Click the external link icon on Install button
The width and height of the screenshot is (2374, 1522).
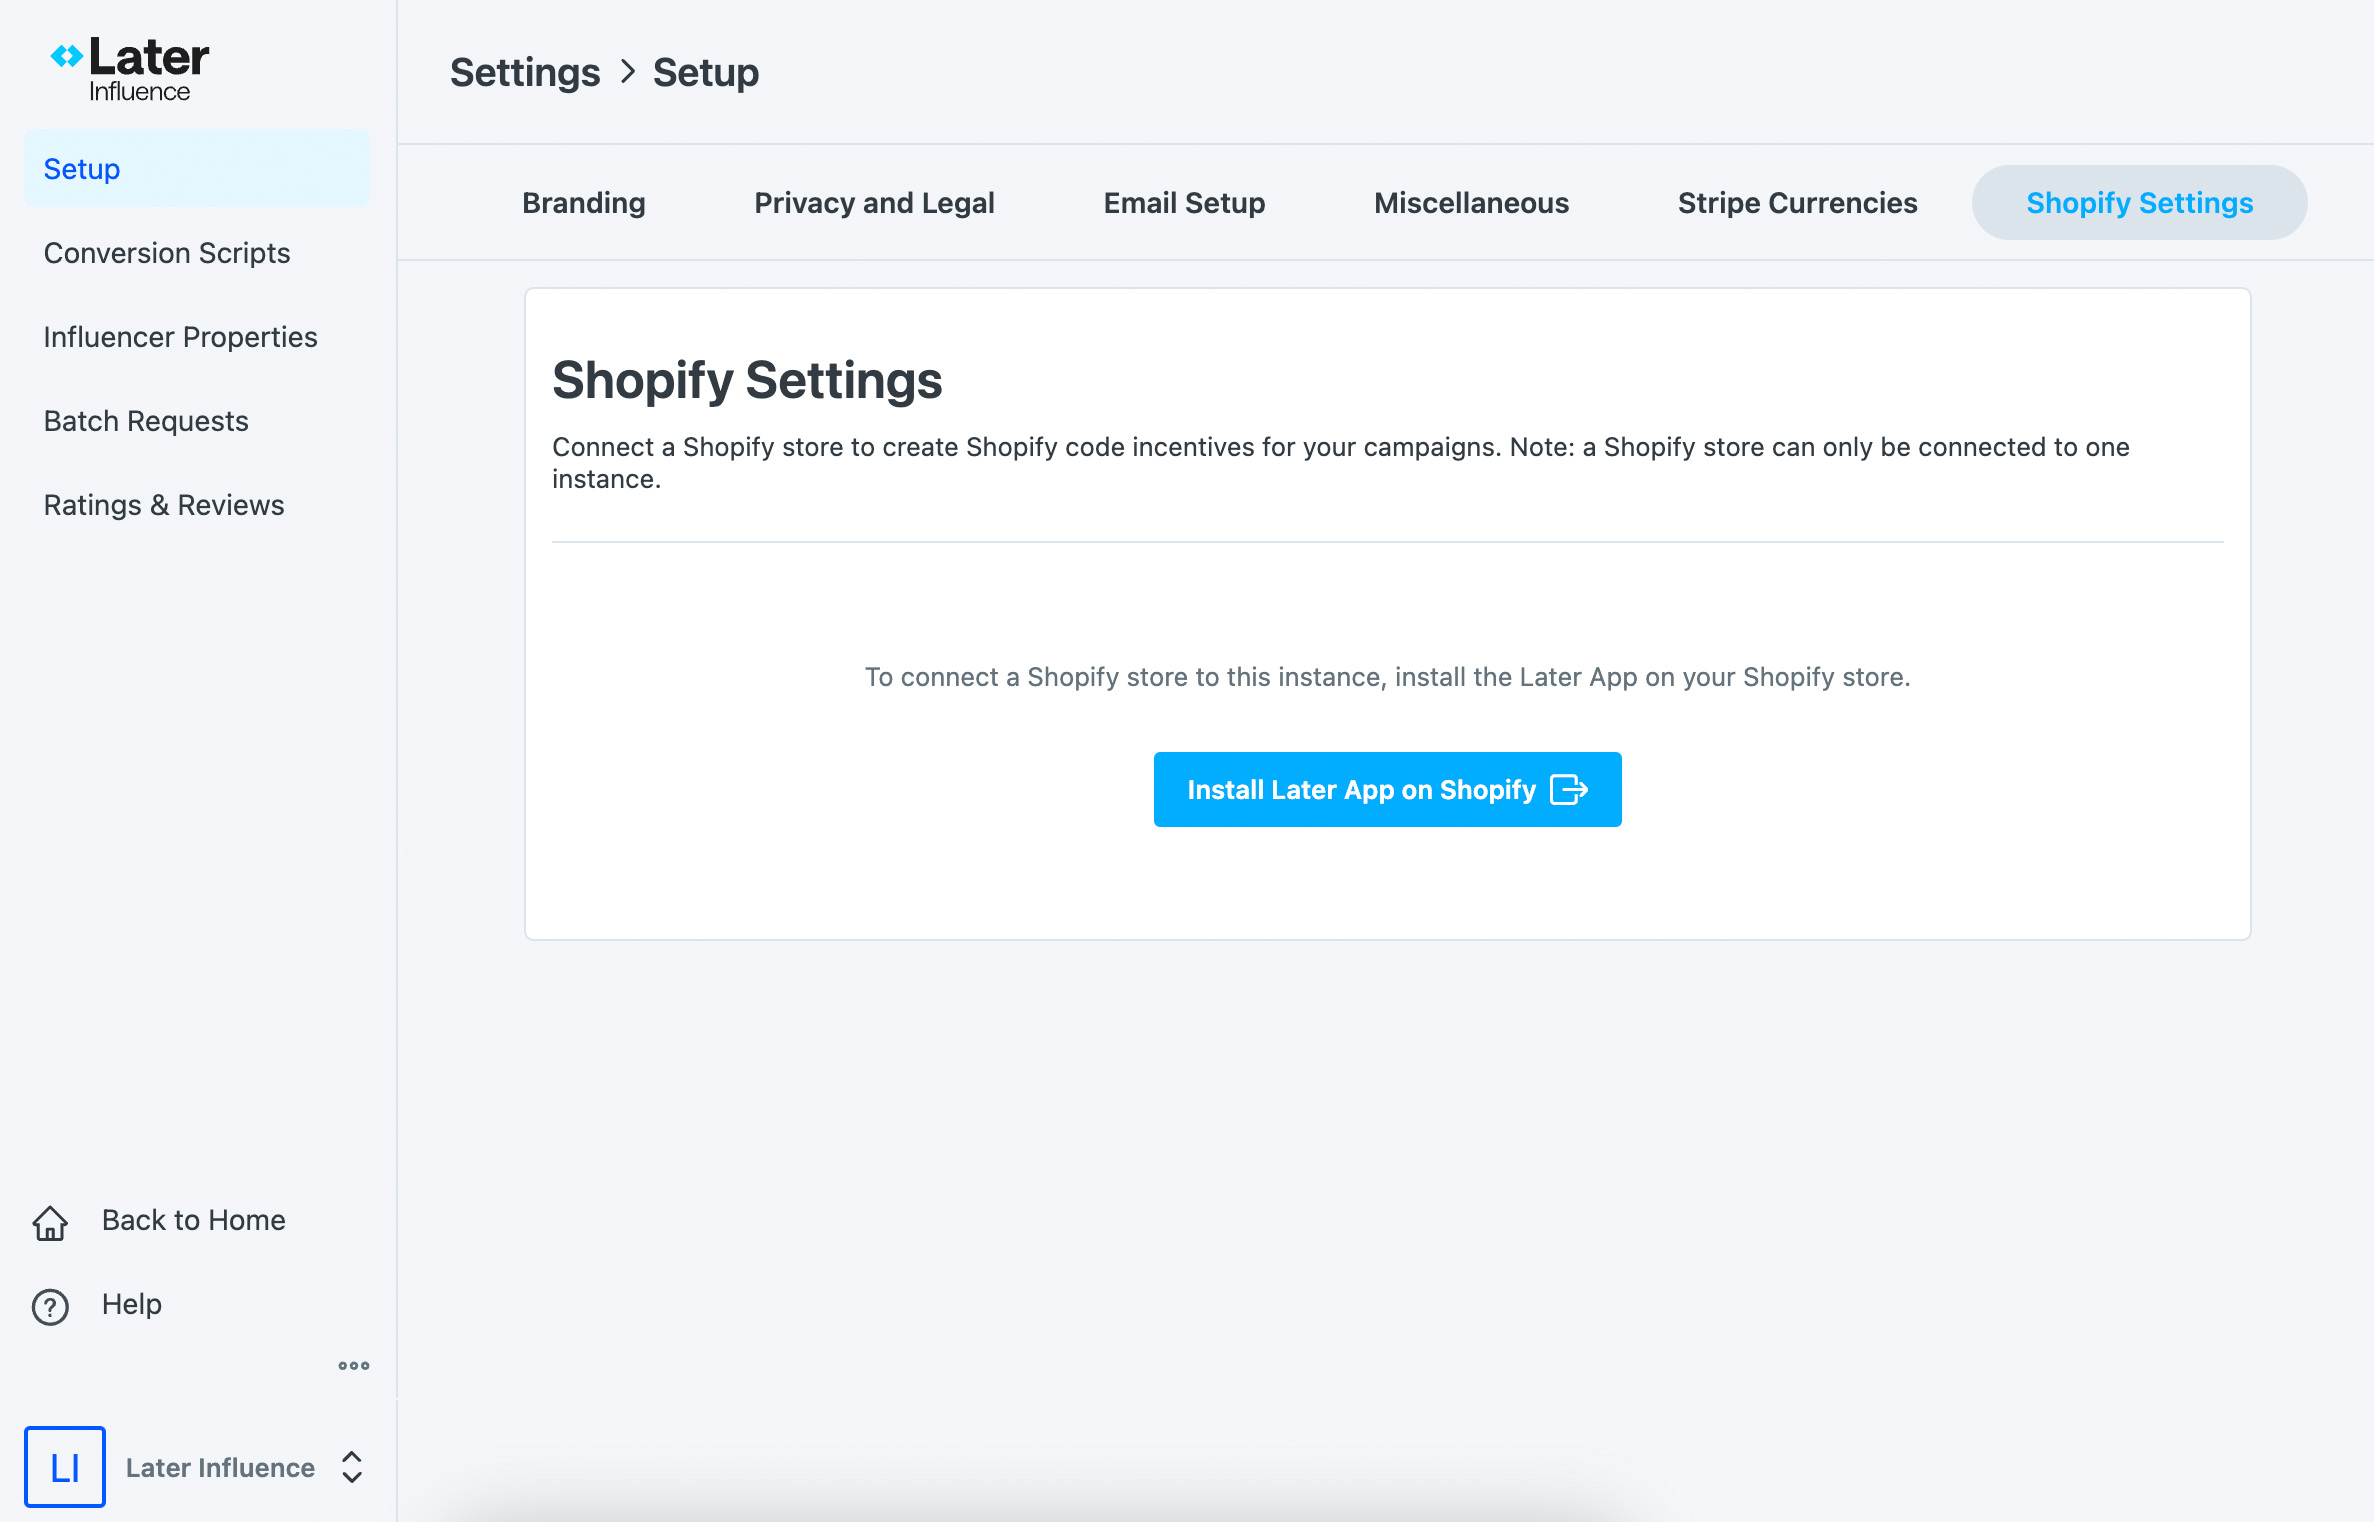(1568, 790)
